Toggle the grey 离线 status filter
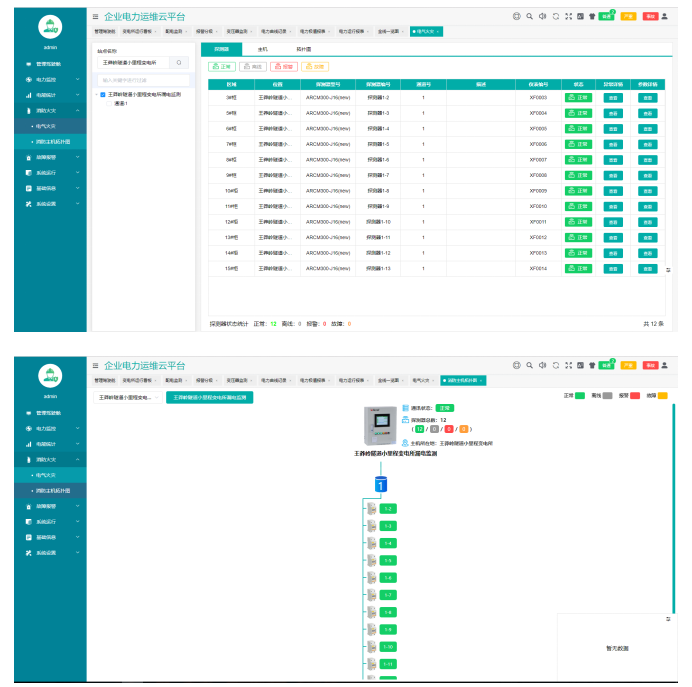The height and width of the screenshot is (687, 692). pyautogui.click(x=253, y=67)
